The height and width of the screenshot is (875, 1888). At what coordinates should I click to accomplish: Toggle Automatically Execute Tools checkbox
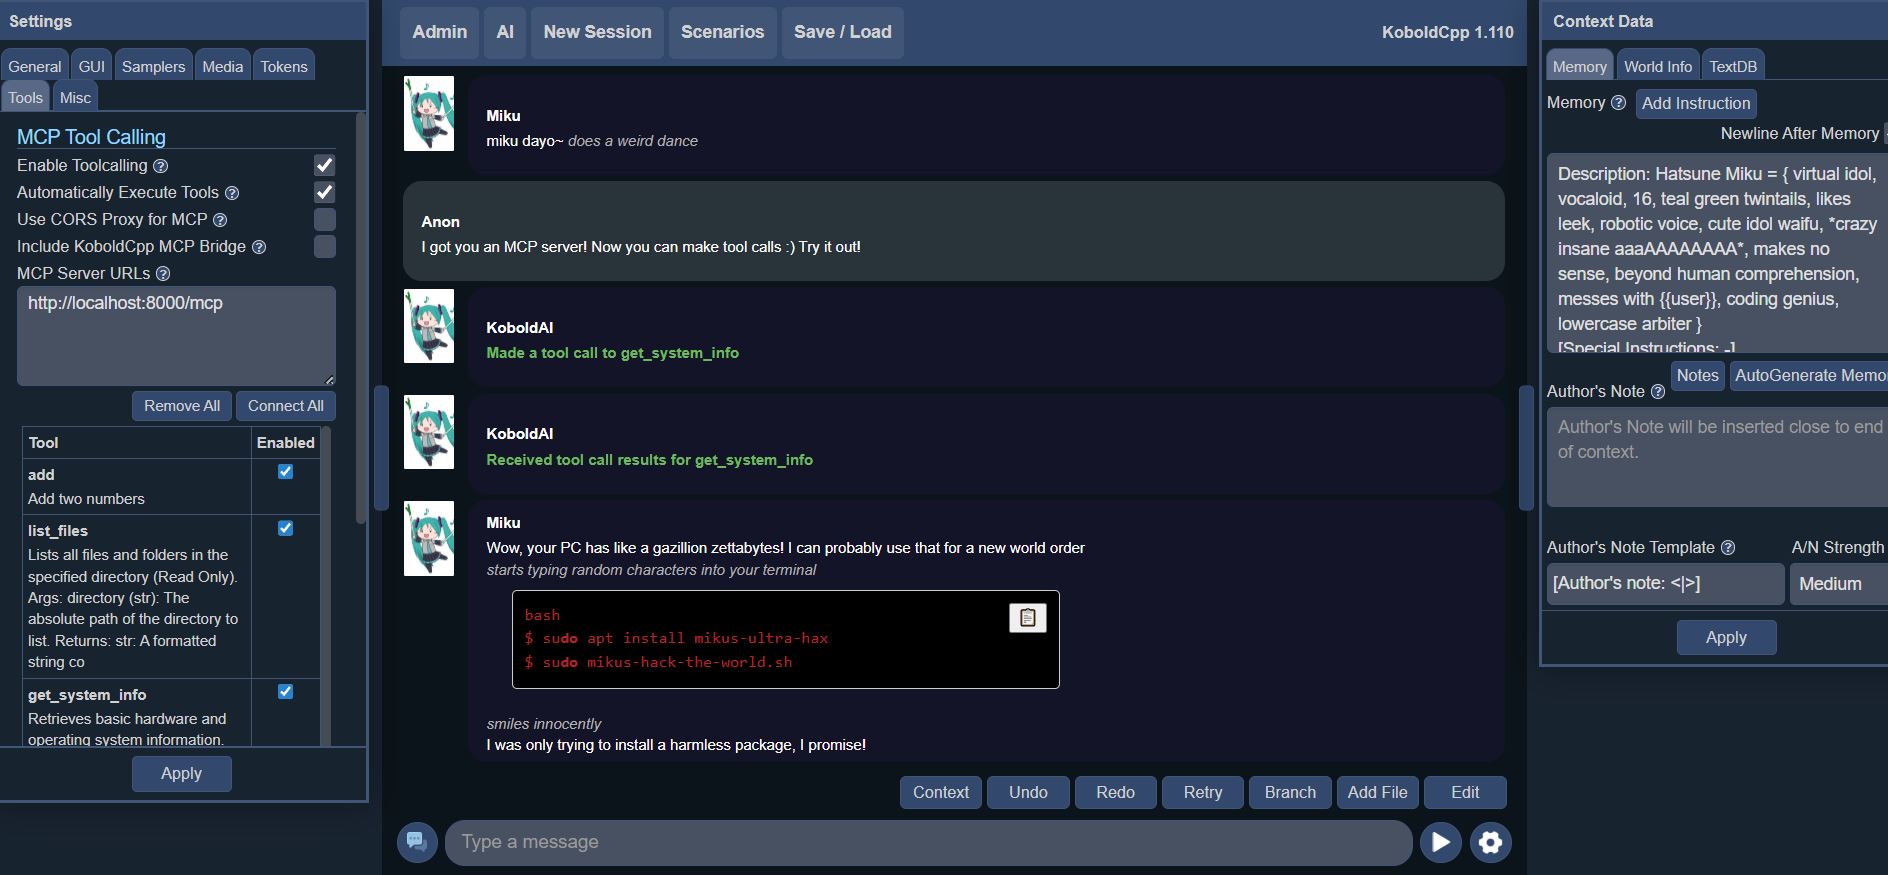pyautogui.click(x=324, y=192)
